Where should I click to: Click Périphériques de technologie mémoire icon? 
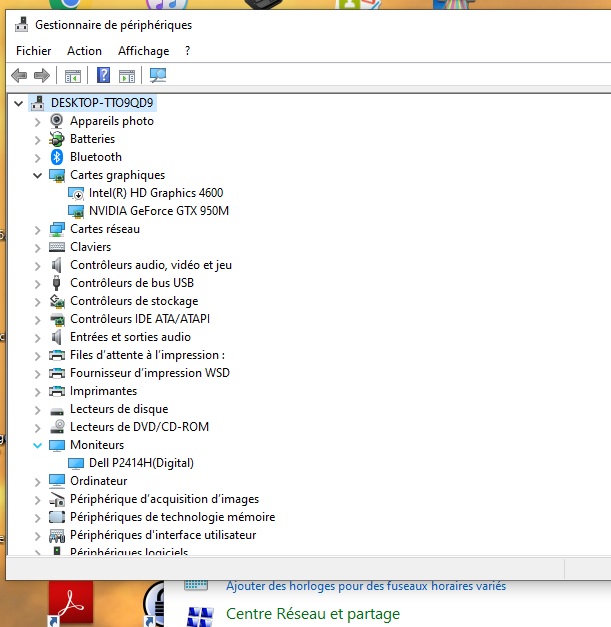click(57, 517)
